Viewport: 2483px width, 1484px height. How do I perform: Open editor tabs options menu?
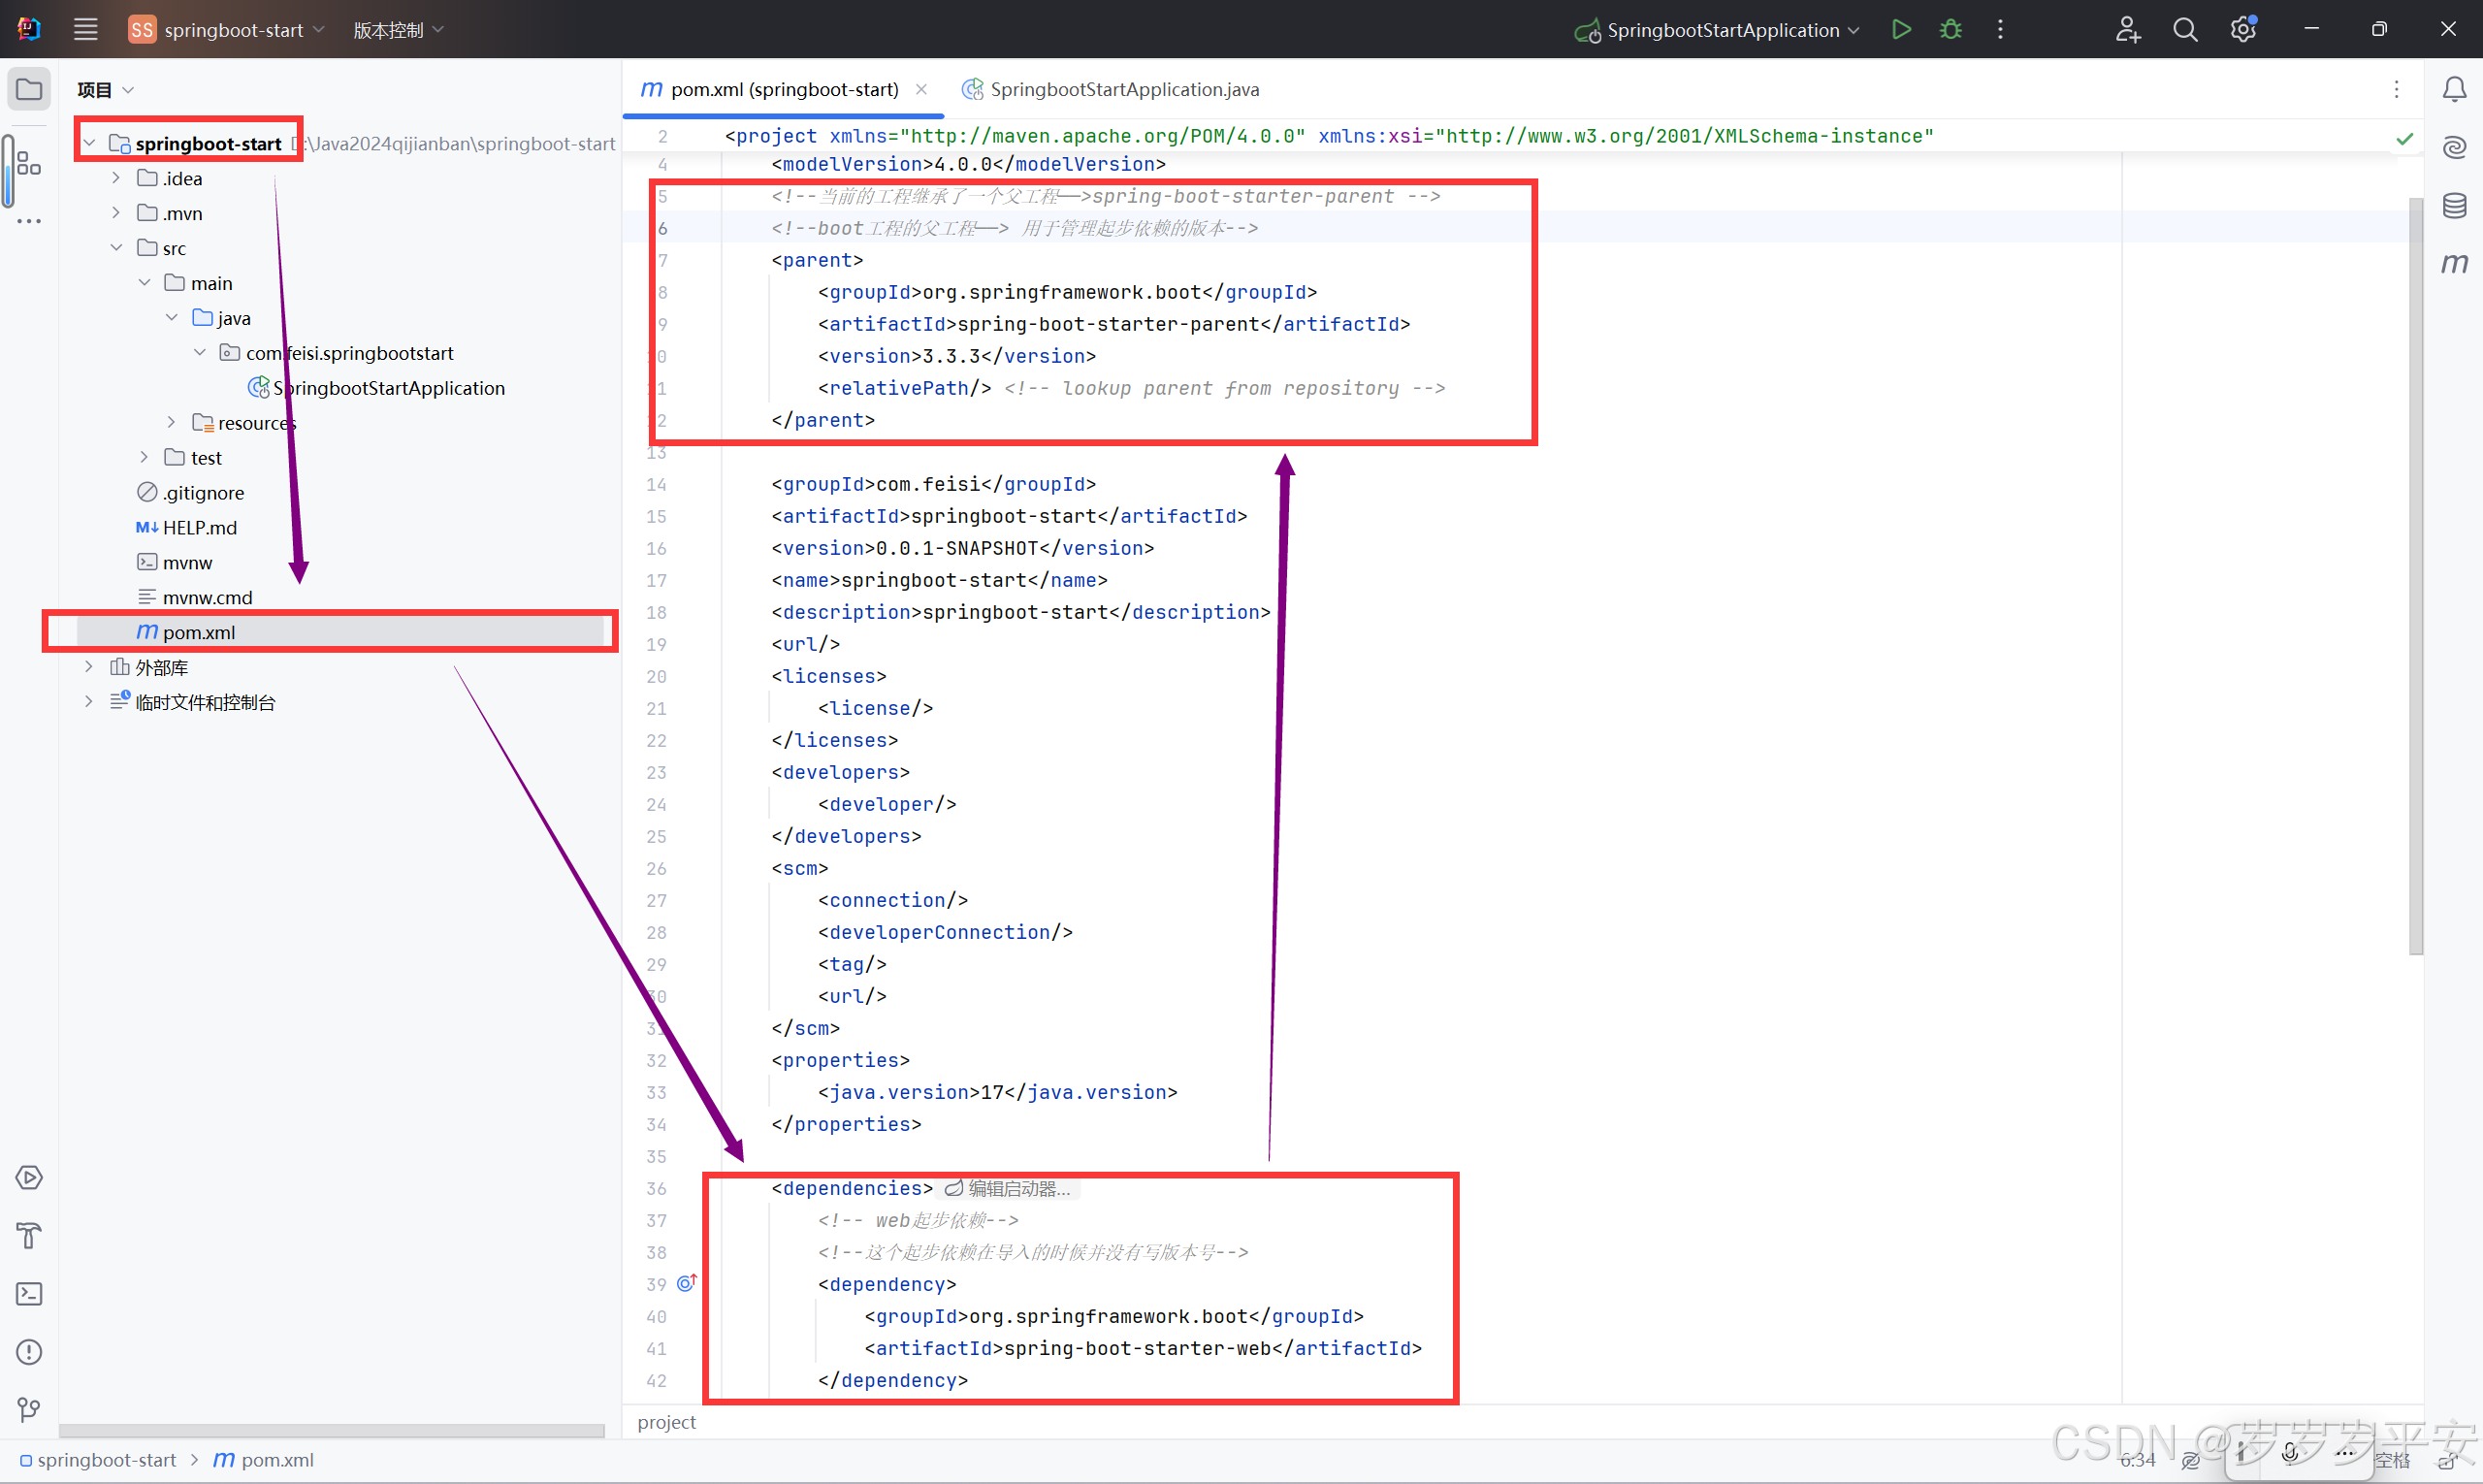[2396, 89]
